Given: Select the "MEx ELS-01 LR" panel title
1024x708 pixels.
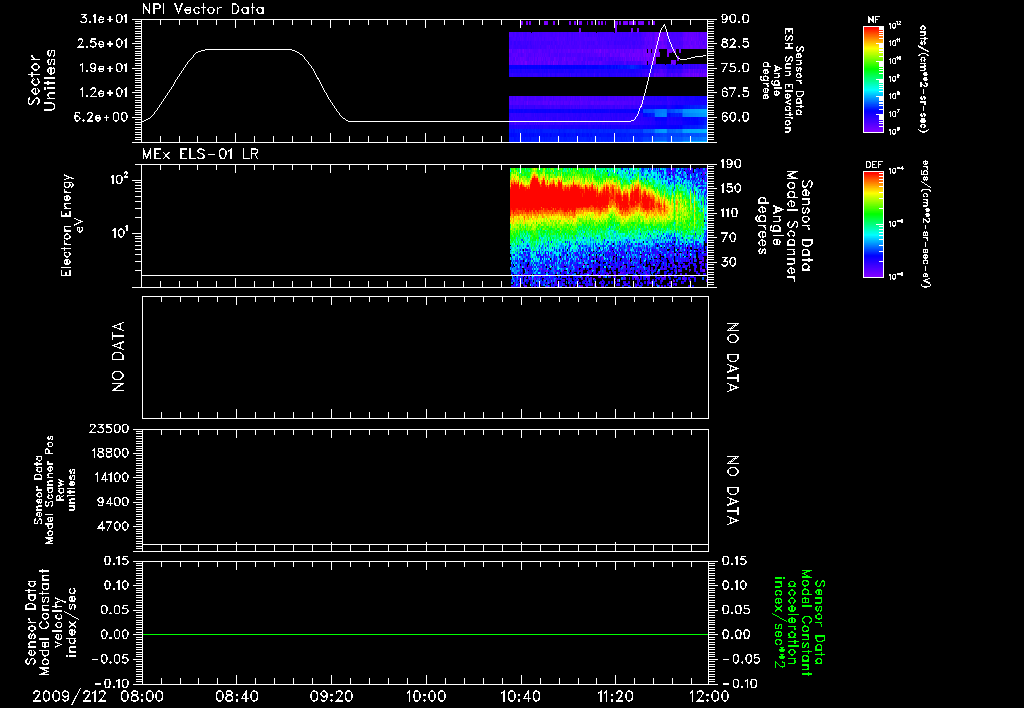Looking at the screenshot, I should (200, 154).
